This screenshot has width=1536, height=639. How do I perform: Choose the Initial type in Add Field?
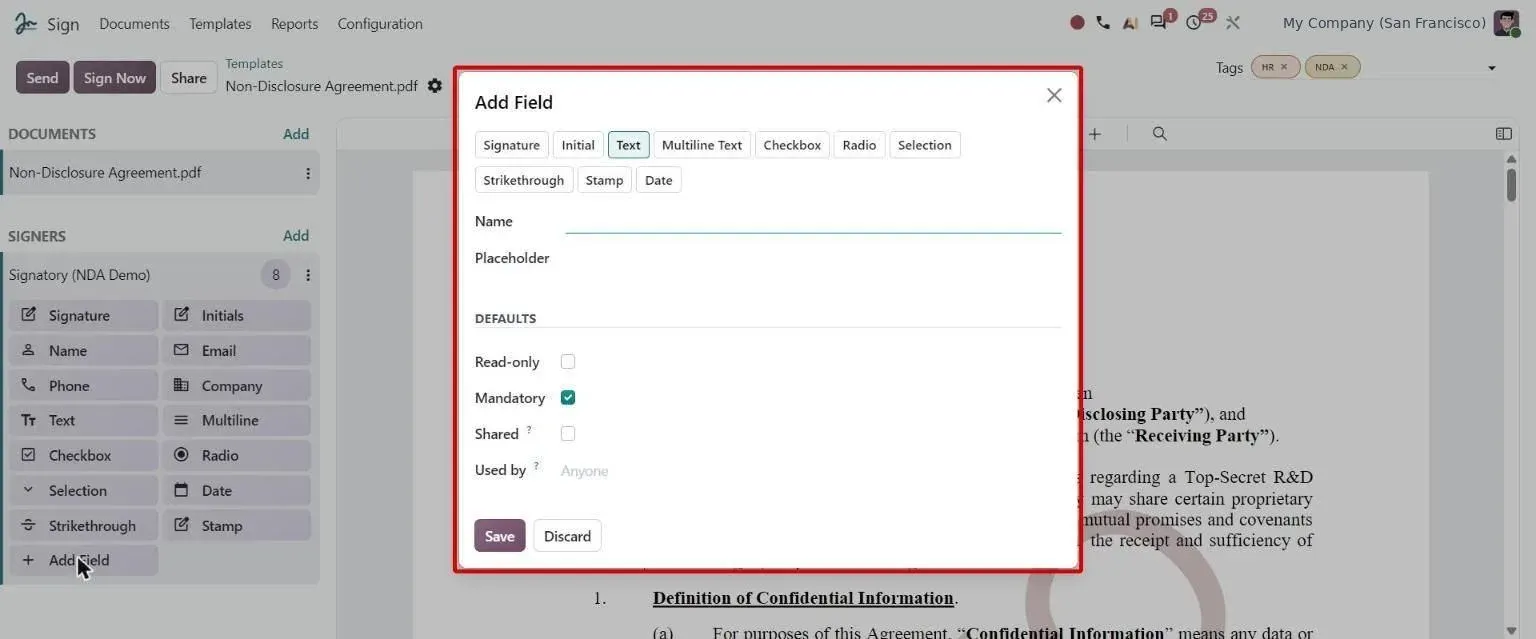578,145
